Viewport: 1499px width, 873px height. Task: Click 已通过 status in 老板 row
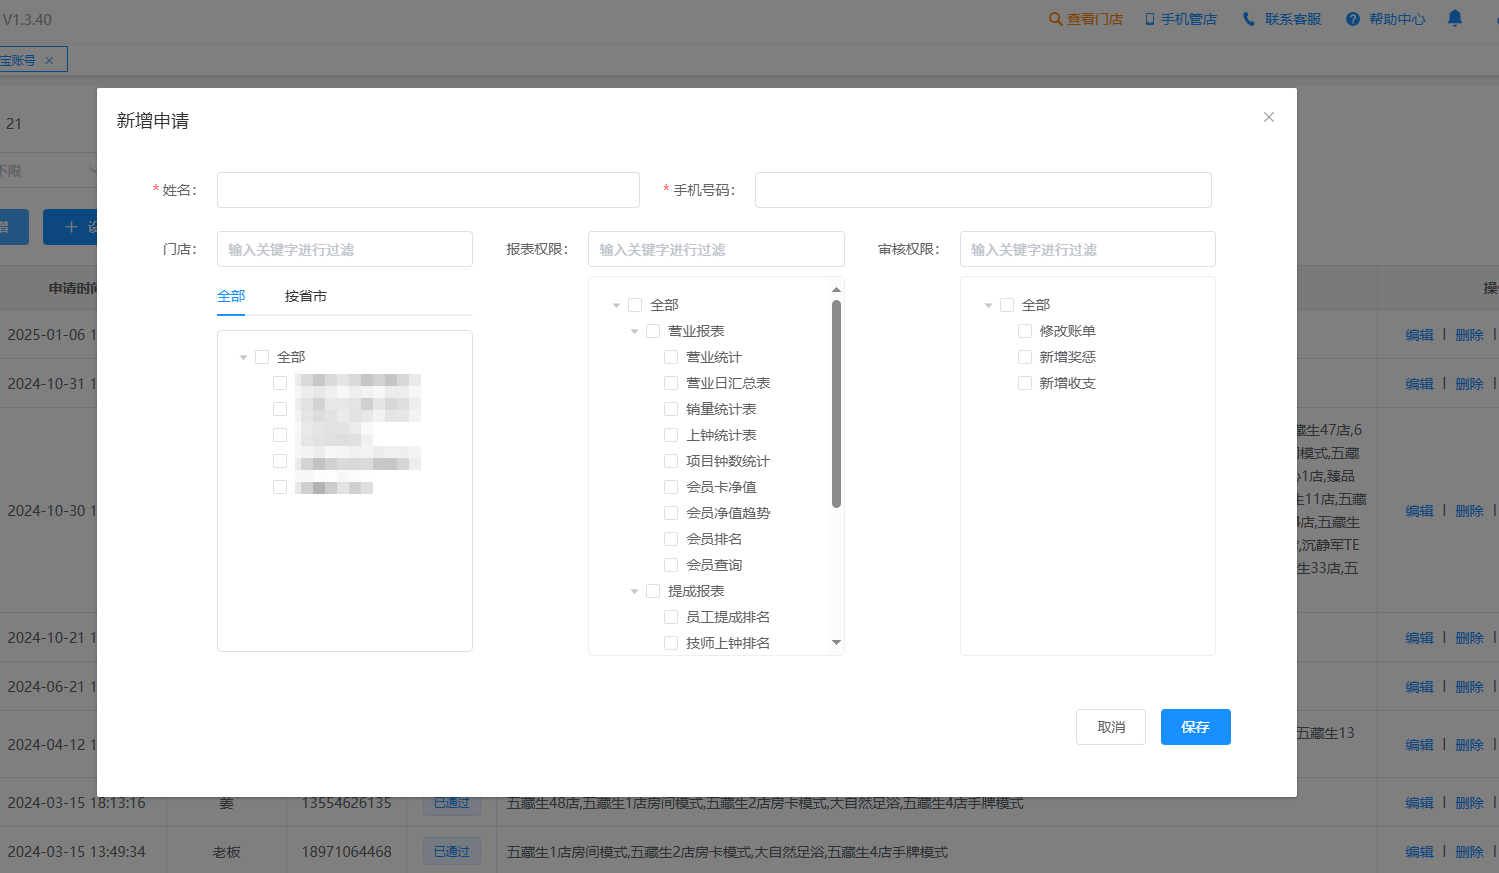tap(452, 852)
